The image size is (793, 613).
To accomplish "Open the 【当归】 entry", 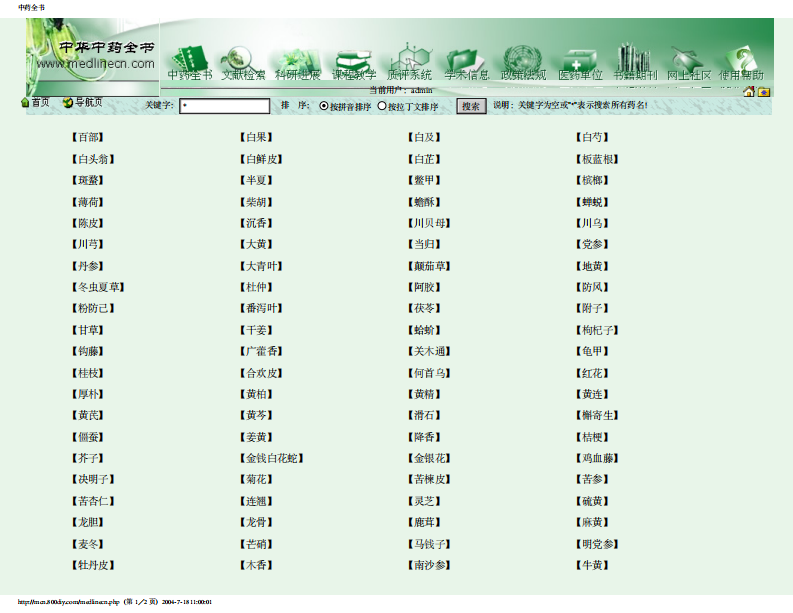I will (424, 244).
